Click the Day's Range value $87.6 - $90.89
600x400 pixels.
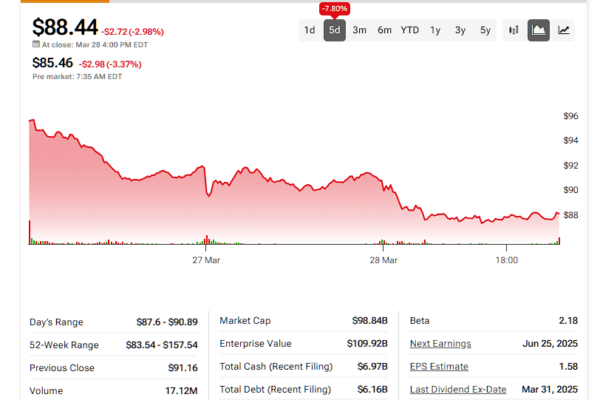click(x=167, y=322)
